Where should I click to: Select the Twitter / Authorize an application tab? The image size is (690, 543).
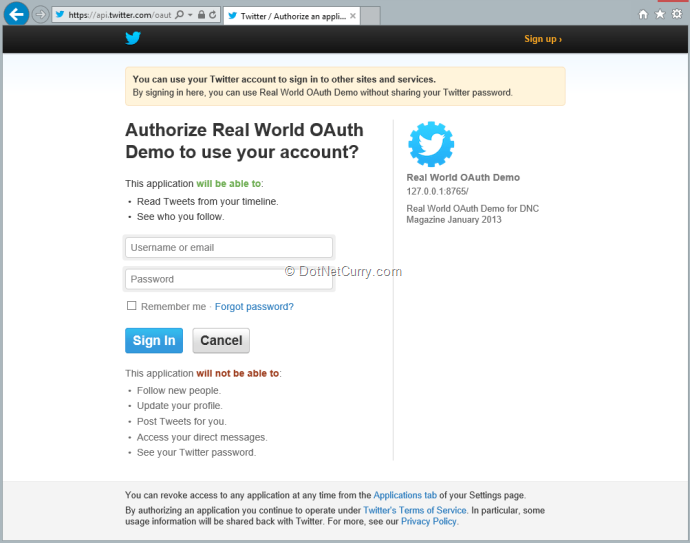[x=292, y=16]
